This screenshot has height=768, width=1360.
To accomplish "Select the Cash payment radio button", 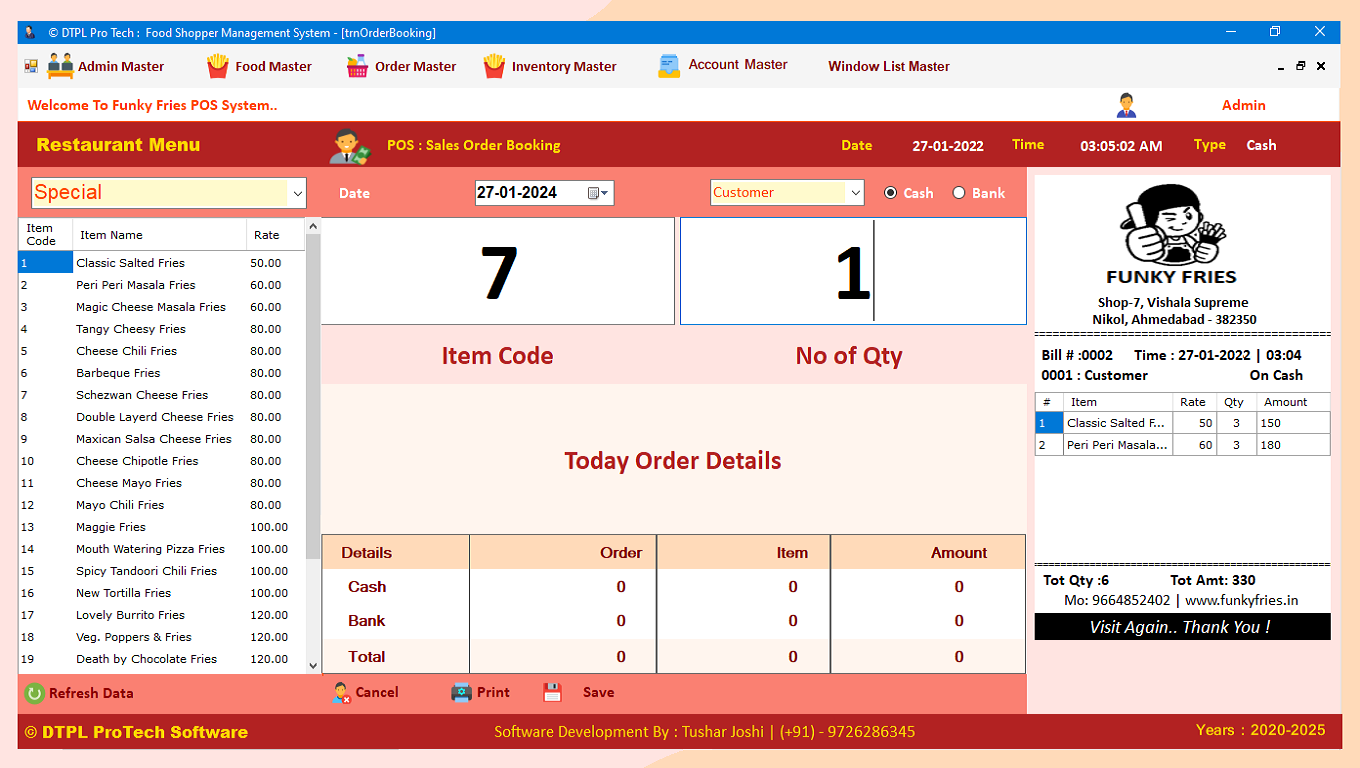I will [x=890, y=193].
